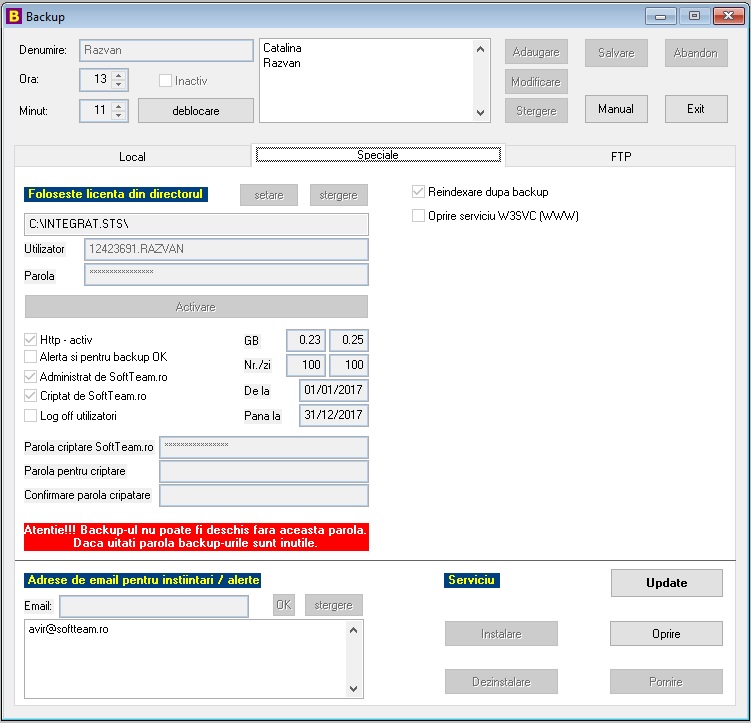Viewport: 751px width, 723px height.
Task: Open the Manual button
Action: [616, 109]
